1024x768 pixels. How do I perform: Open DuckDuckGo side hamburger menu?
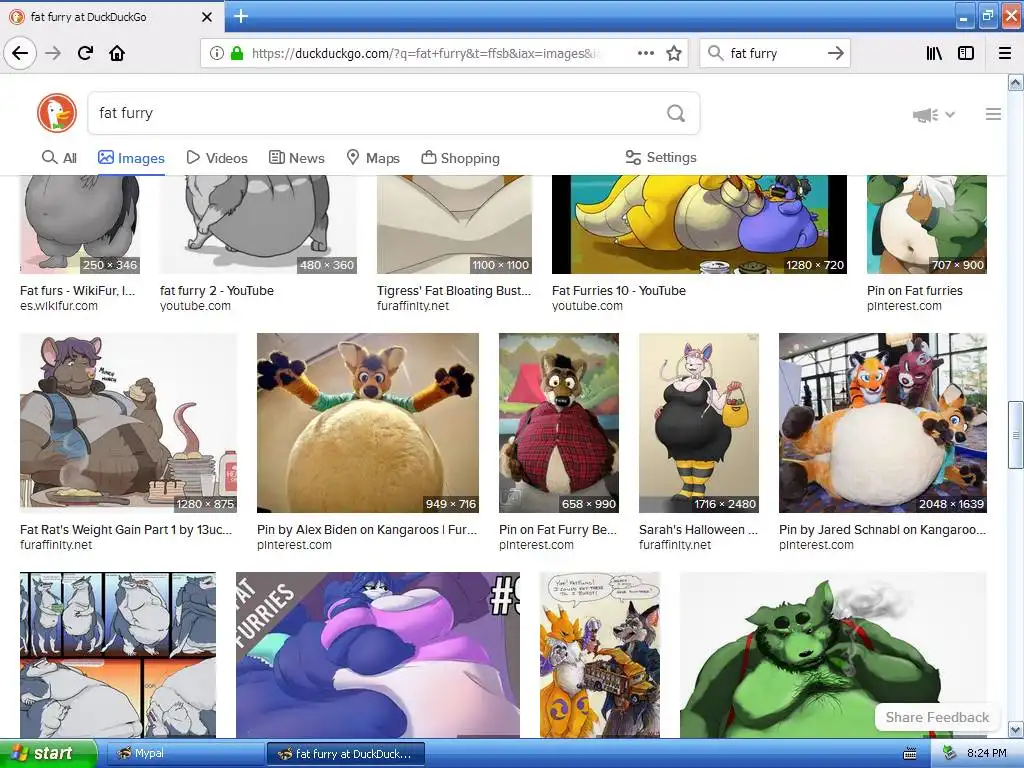[993, 114]
